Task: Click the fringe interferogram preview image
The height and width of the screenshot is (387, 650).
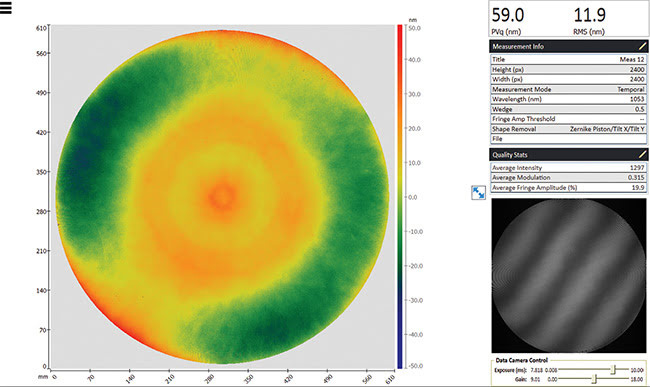Action: coord(569,276)
